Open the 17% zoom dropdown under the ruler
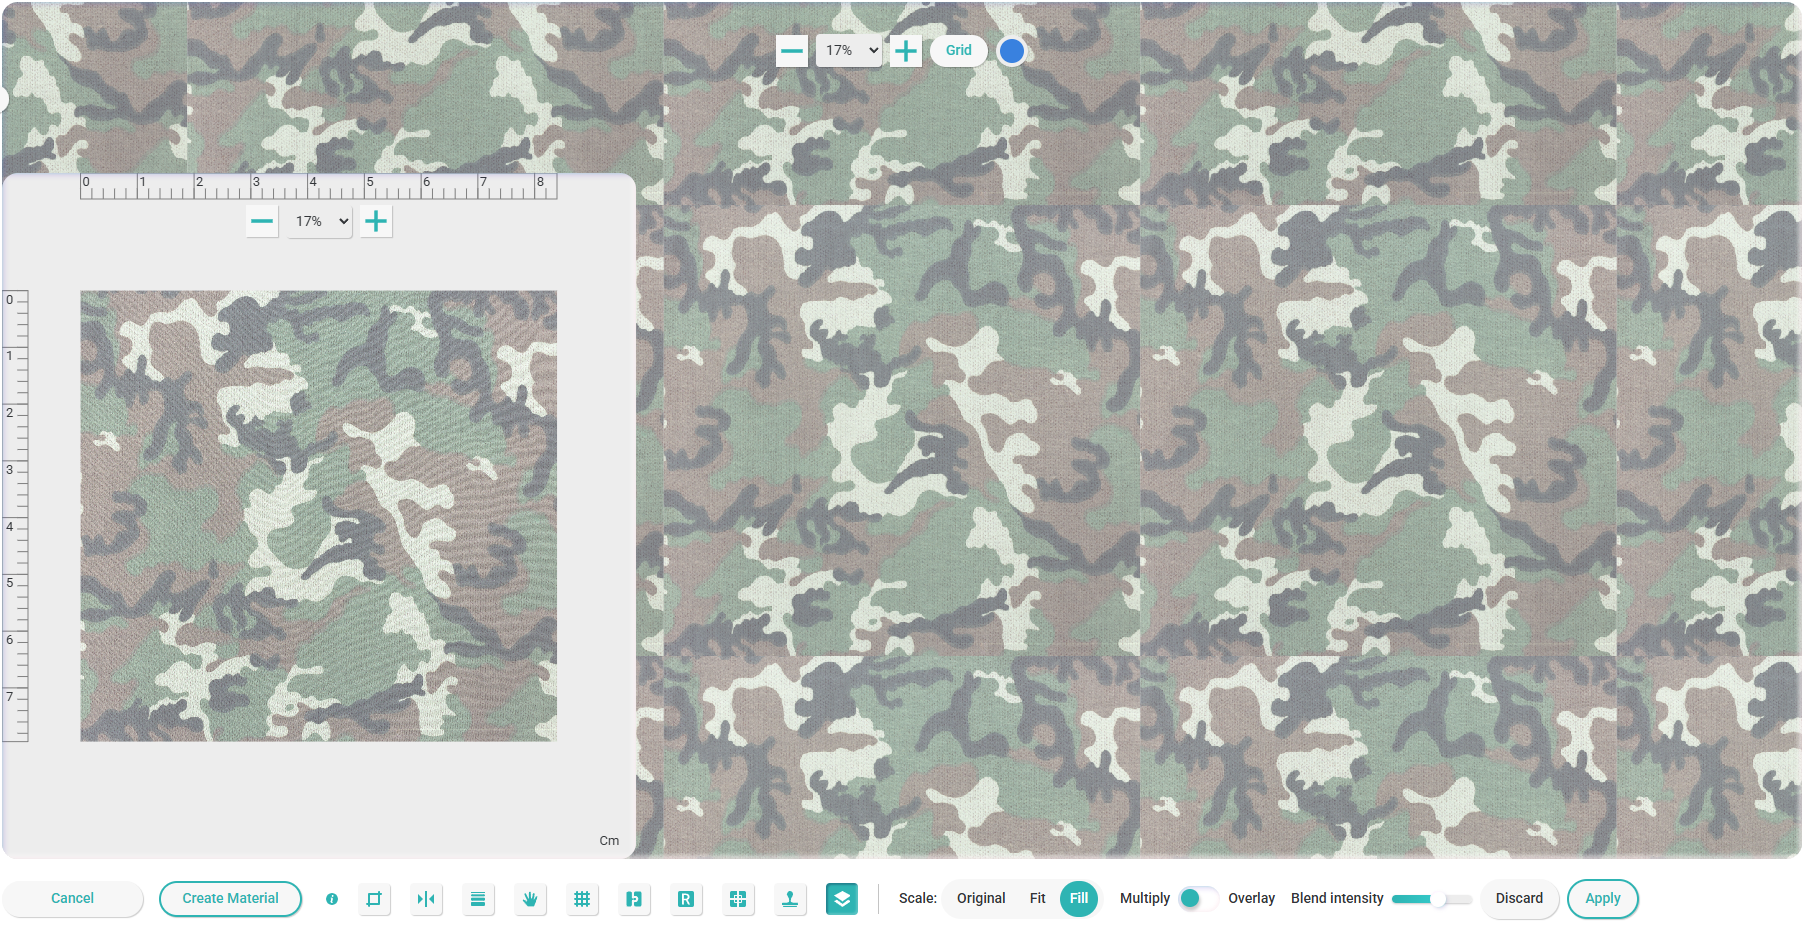 tap(319, 221)
